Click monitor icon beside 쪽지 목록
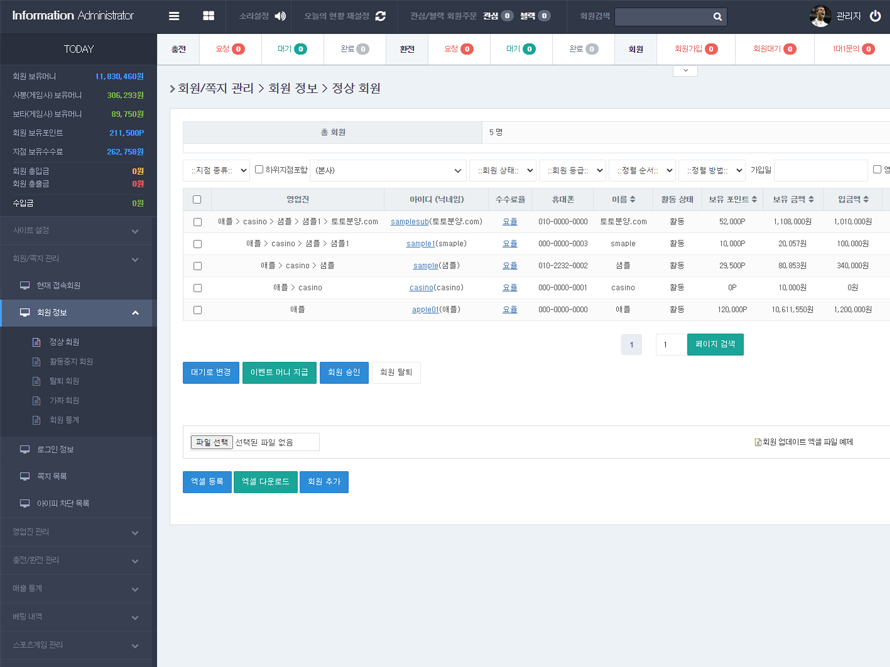This screenshot has width=890, height=667. tap(25, 476)
